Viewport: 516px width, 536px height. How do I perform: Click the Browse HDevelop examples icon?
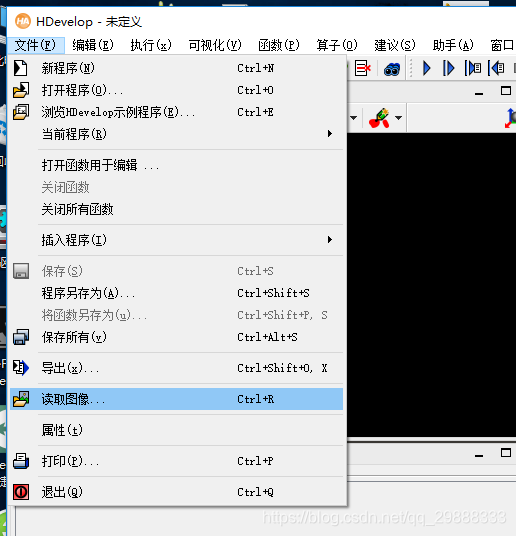pyautogui.click(x=21, y=112)
